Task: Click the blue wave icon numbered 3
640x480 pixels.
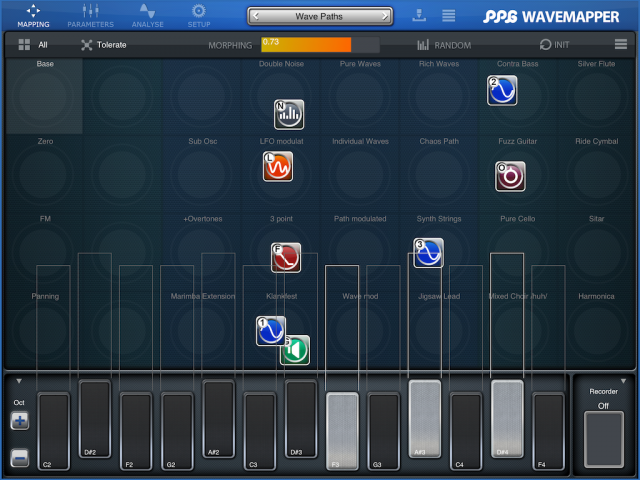Action: coord(428,253)
